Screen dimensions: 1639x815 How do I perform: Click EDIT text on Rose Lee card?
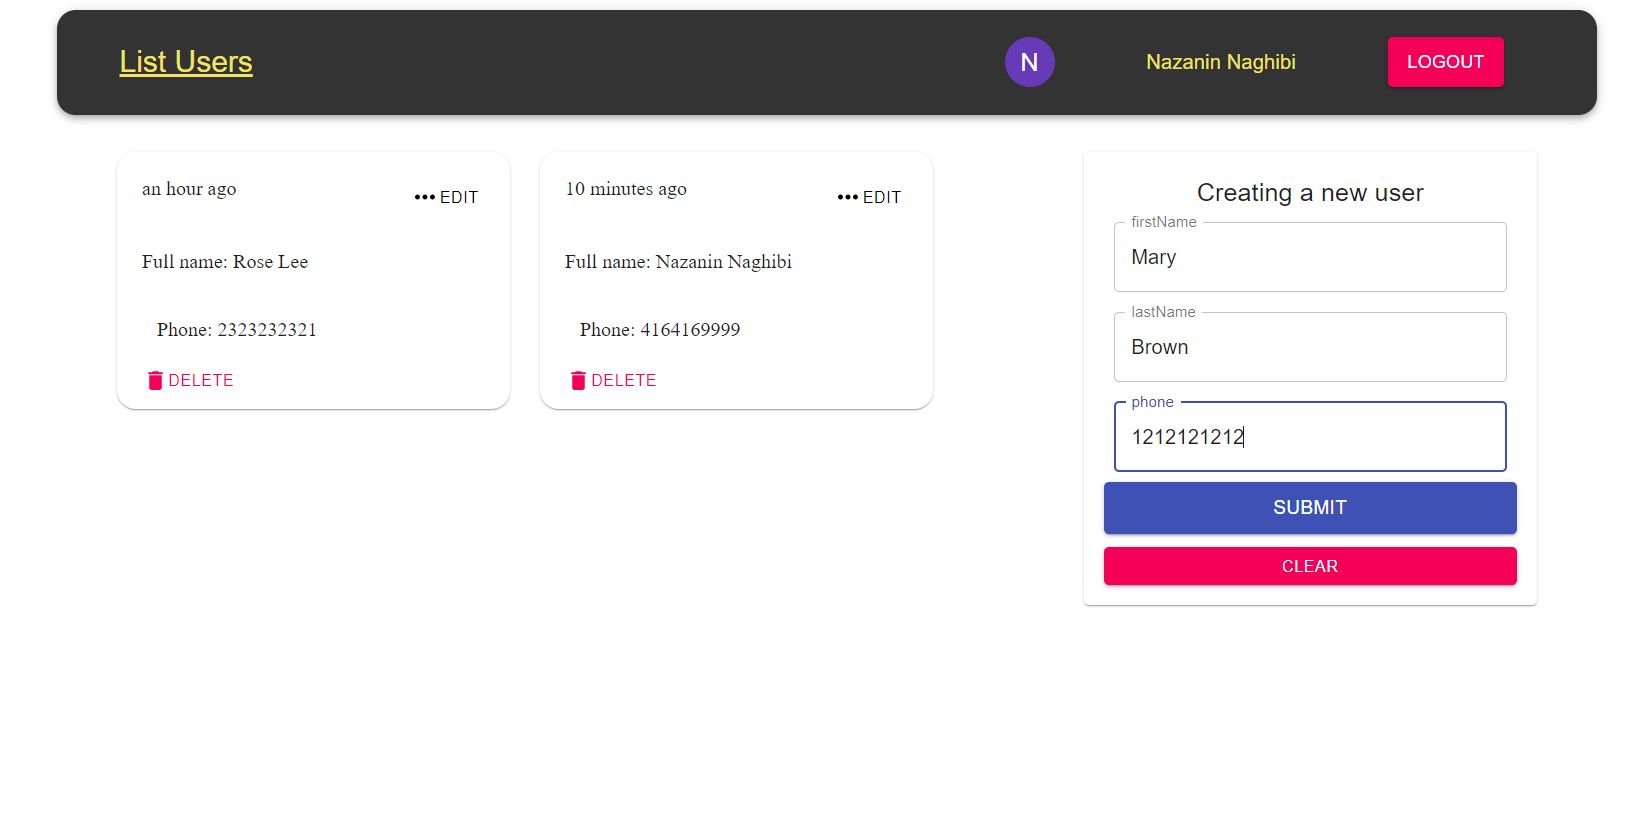[x=459, y=198]
